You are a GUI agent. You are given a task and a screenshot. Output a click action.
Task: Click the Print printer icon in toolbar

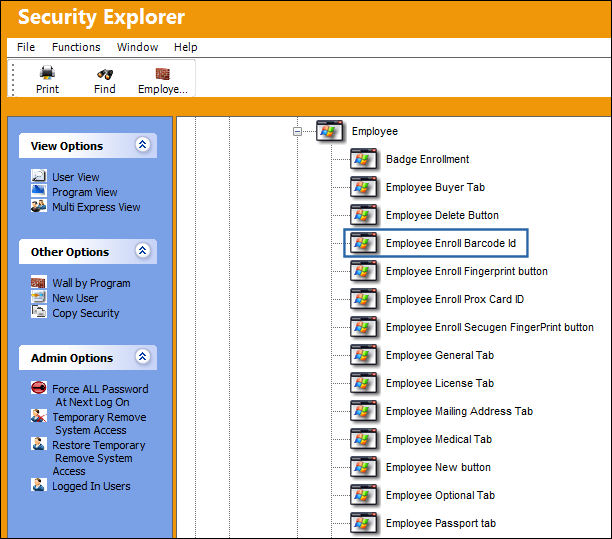tap(47, 73)
